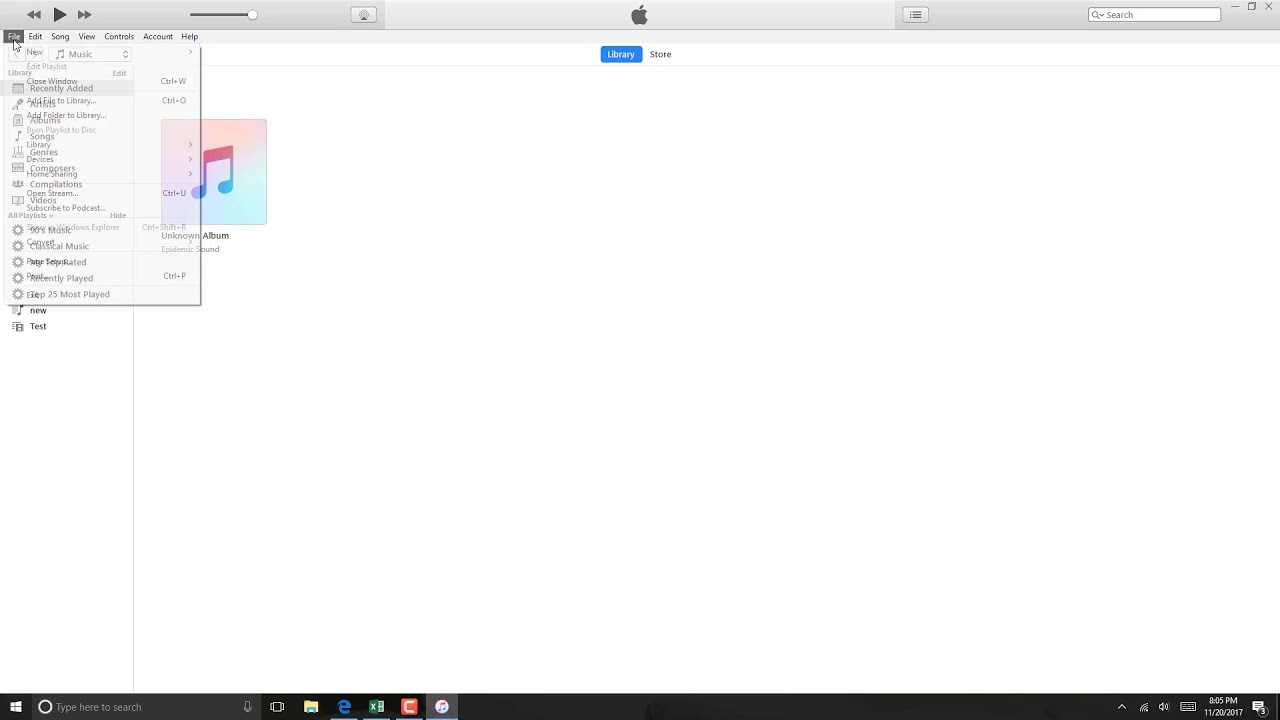1280x720 pixels.
Task: Select the 'Test' playlist in sidebar
Action: (x=38, y=326)
